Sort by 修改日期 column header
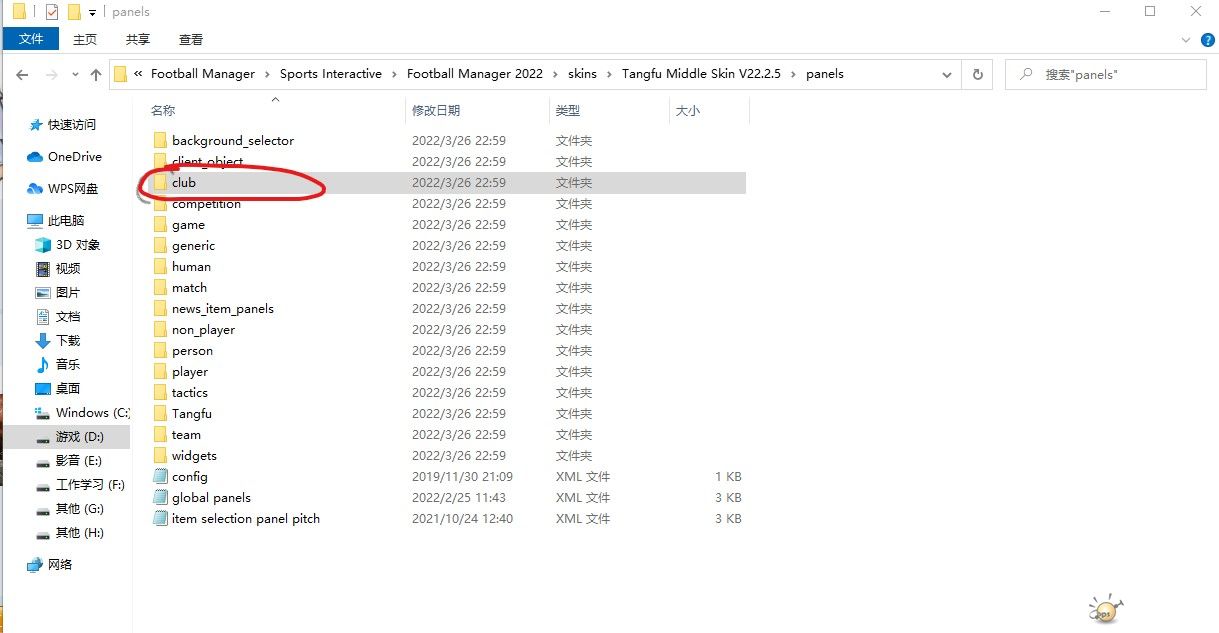Viewport: 1219px width, 633px height. click(x=436, y=111)
